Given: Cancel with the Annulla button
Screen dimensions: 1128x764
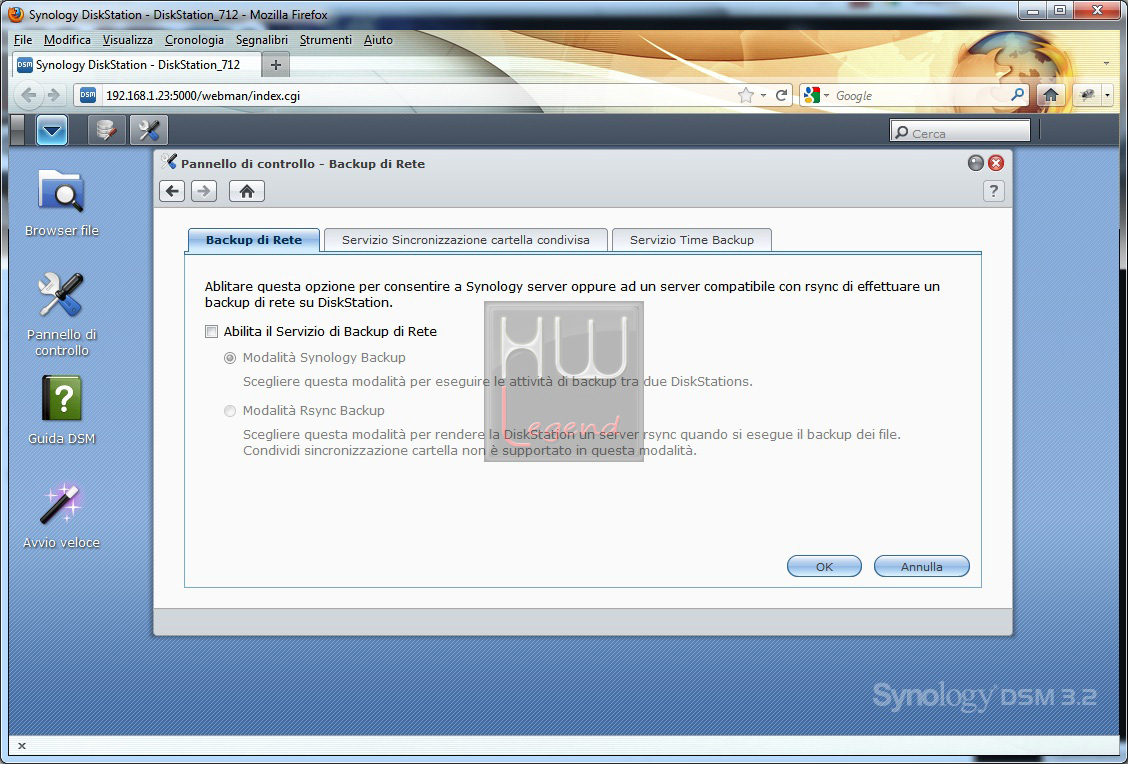Looking at the screenshot, I should [922, 567].
